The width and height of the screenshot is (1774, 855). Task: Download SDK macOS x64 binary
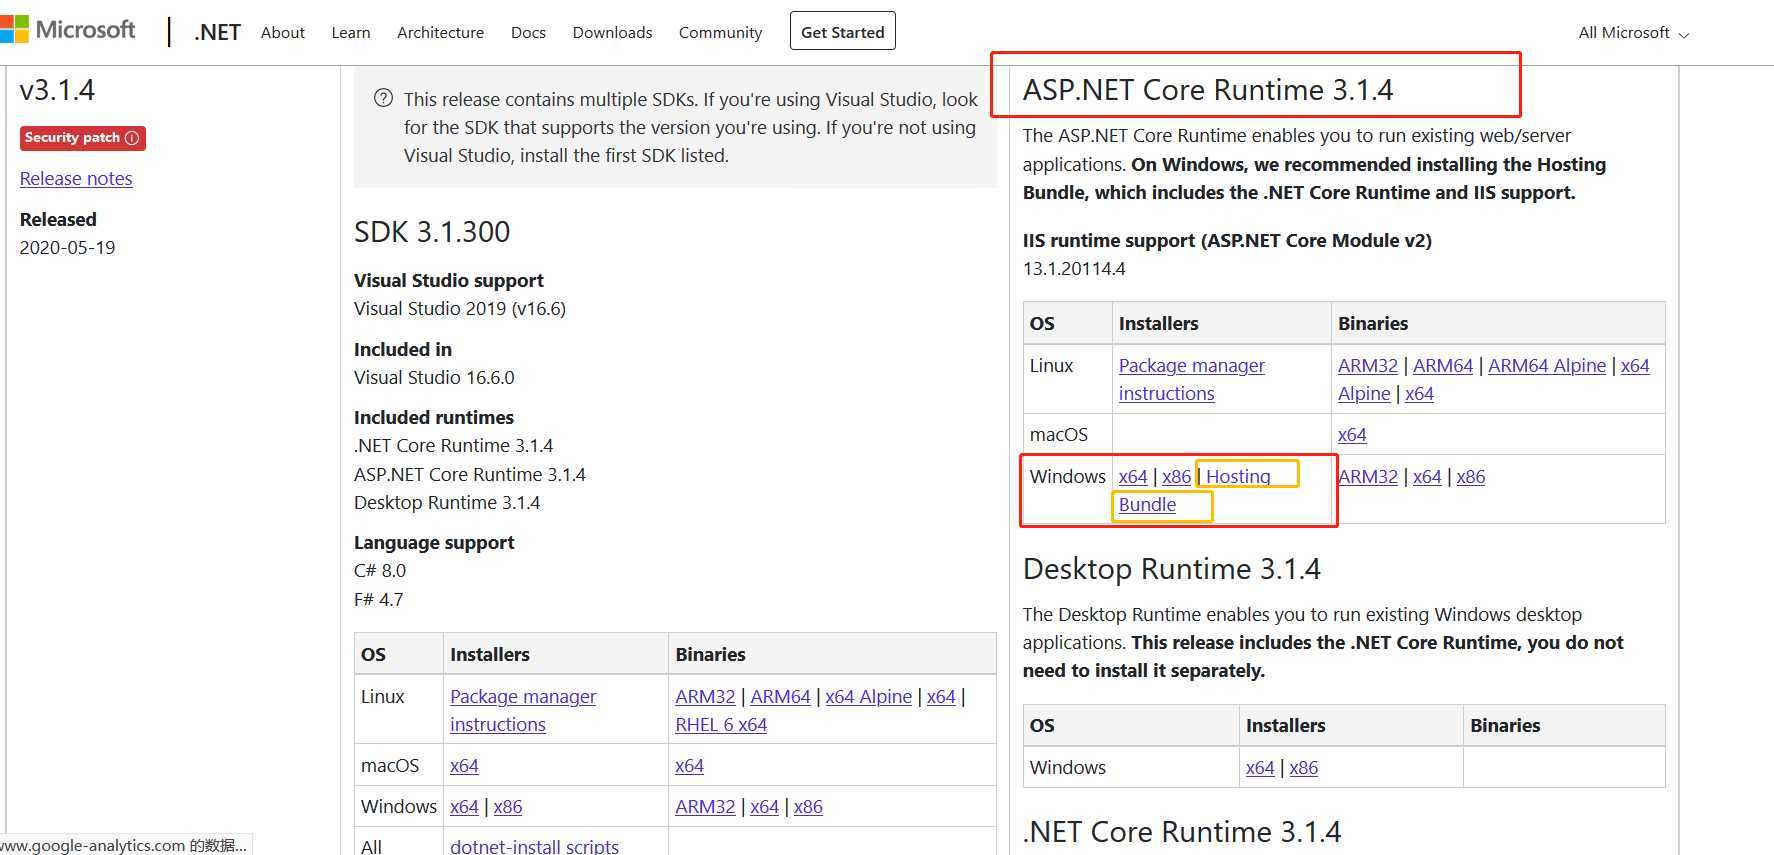(689, 765)
